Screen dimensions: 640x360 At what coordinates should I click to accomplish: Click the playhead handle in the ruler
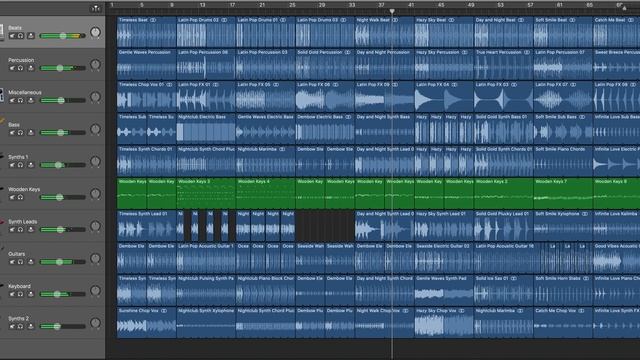[x=392, y=11]
